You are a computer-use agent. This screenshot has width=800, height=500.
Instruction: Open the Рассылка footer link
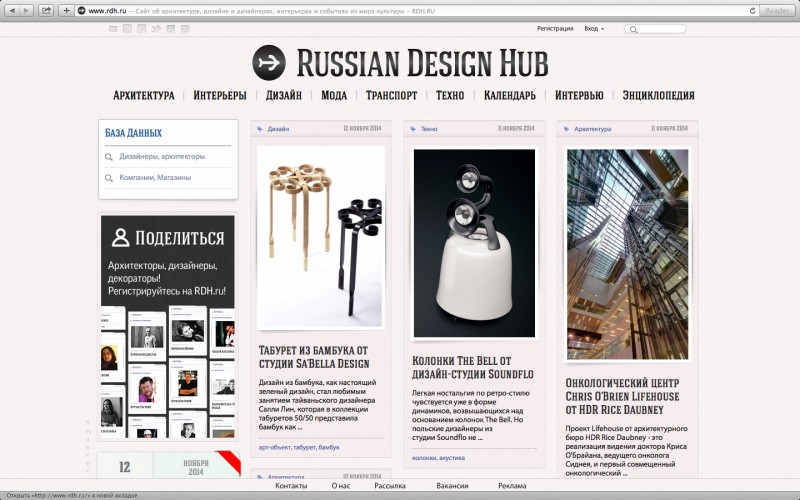390,486
